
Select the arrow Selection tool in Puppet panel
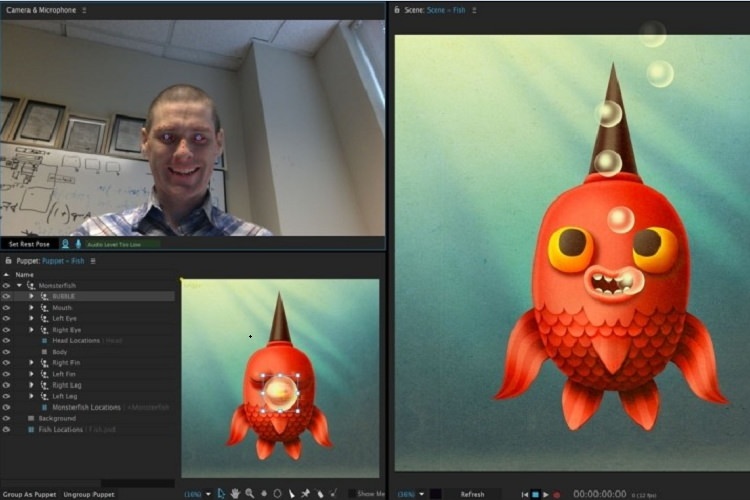pos(221,493)
